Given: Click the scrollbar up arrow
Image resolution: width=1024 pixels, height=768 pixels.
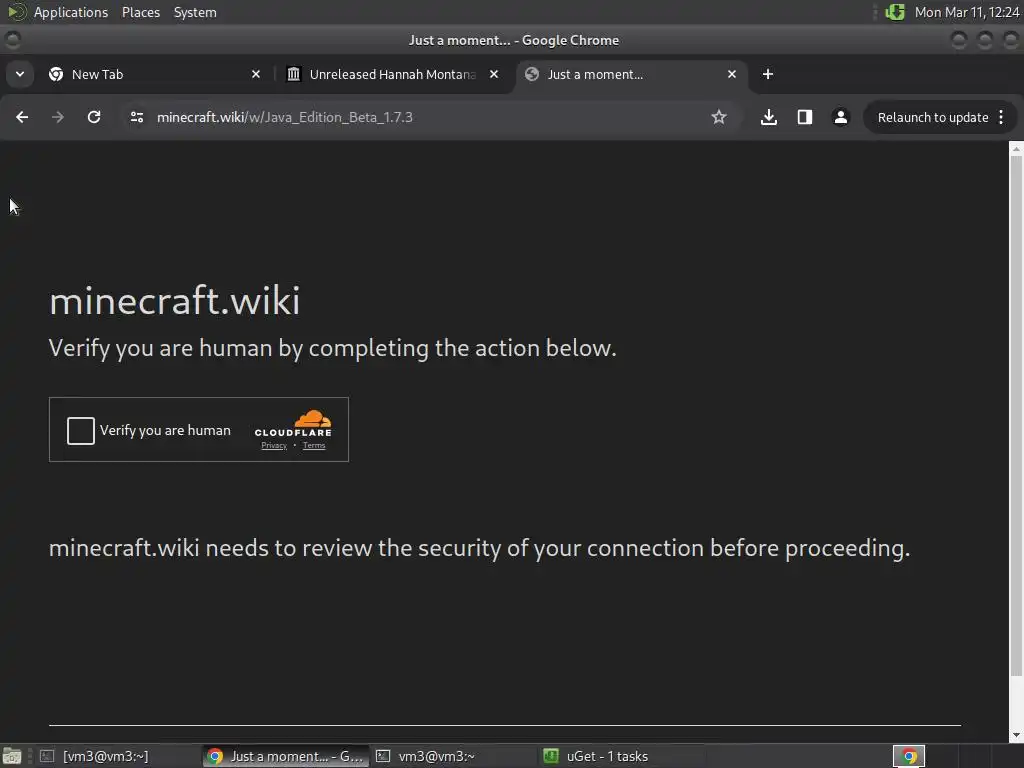Looking at the screenshot, I should pos(1016,149).
